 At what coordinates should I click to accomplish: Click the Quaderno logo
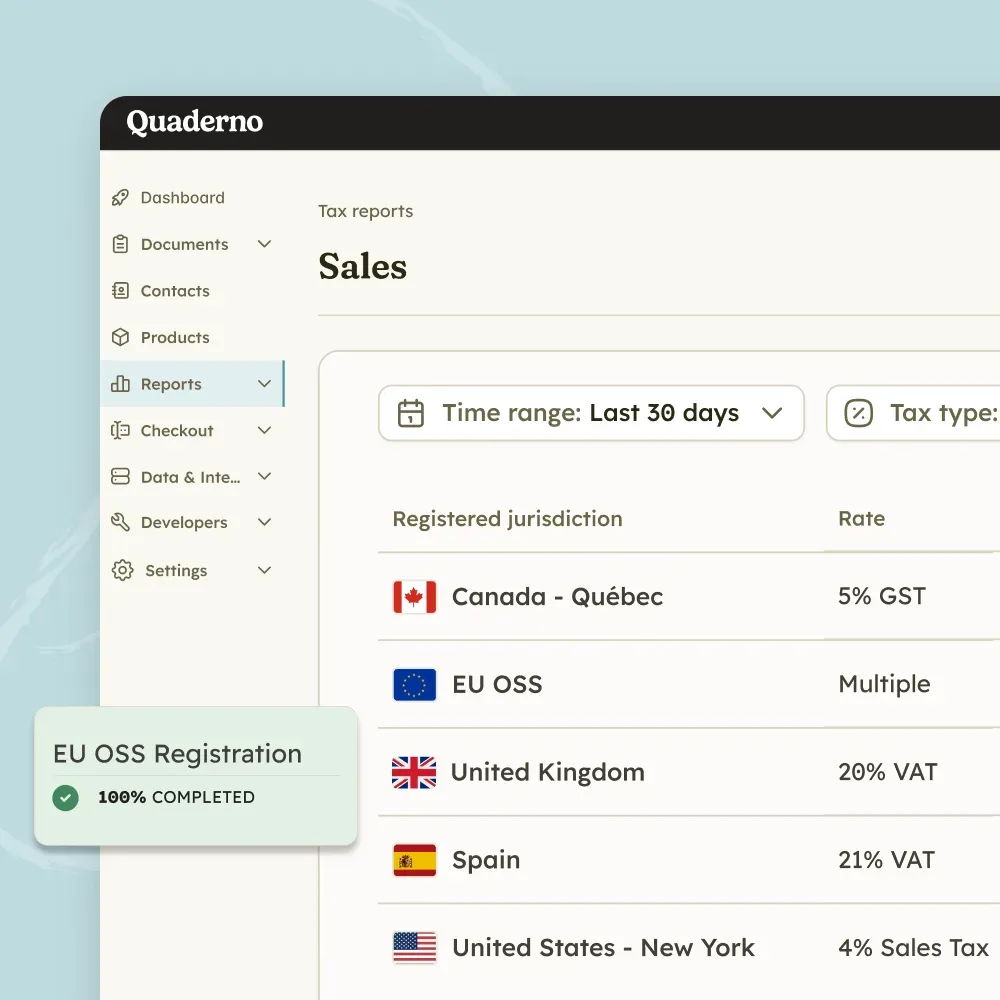tap(195, 122)
